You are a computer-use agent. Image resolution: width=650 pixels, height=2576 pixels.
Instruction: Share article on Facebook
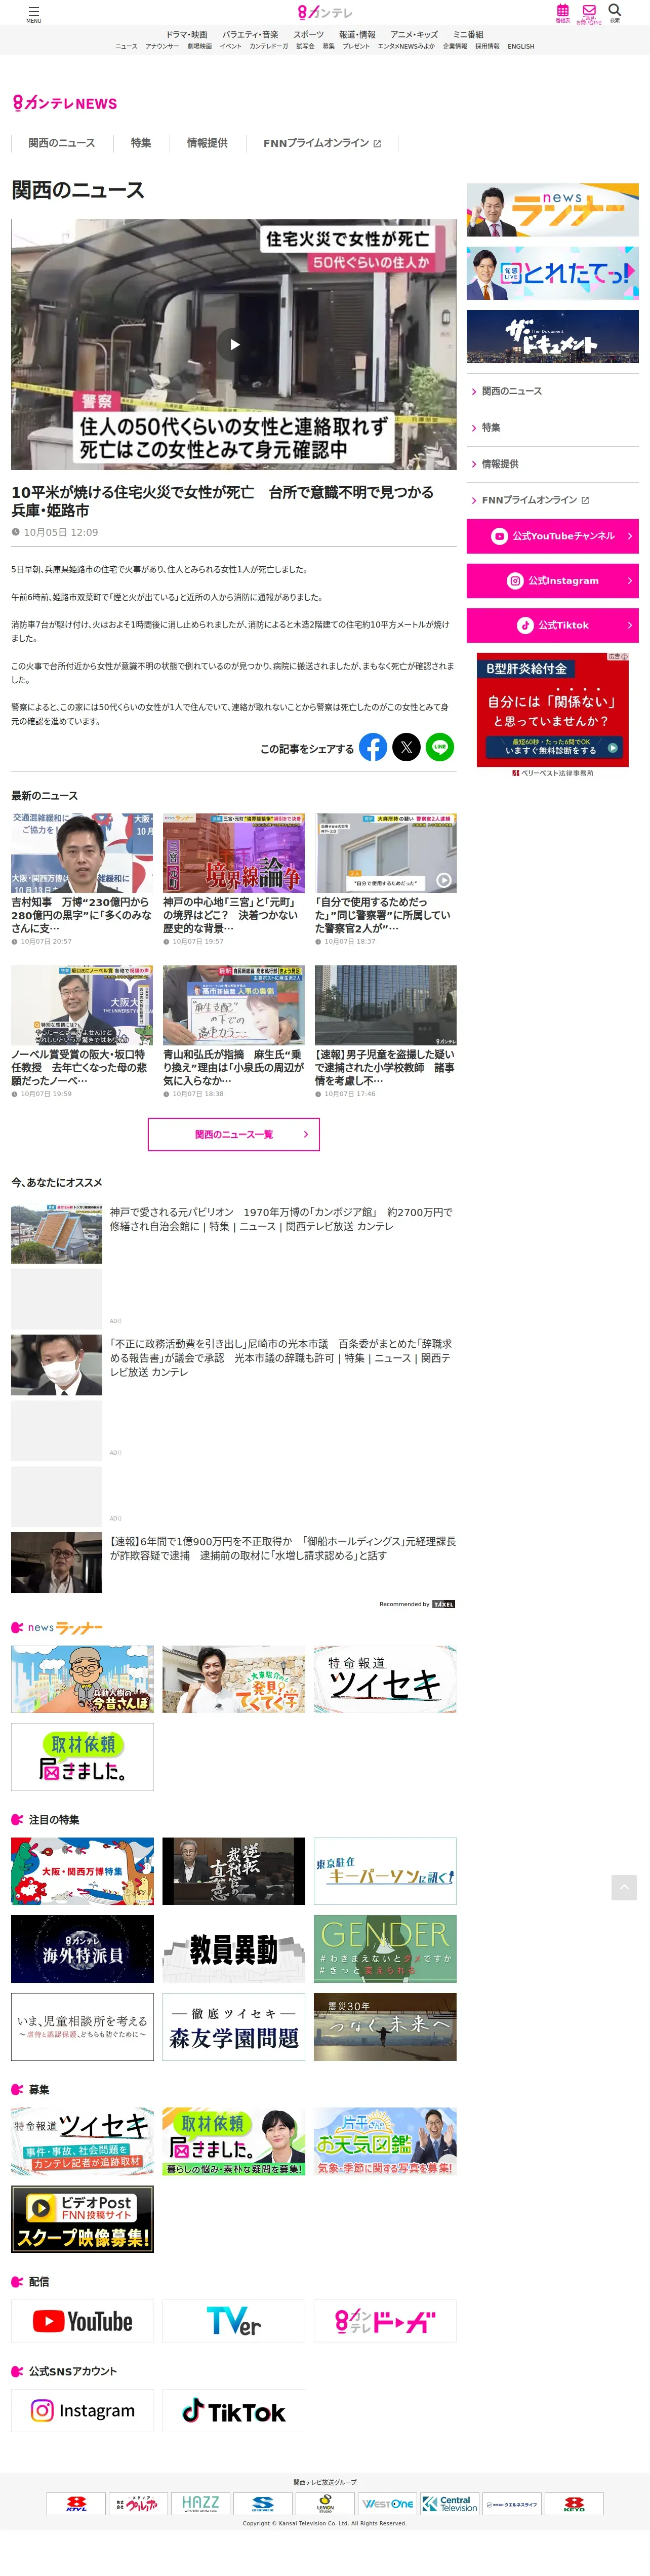click(373, 747)
